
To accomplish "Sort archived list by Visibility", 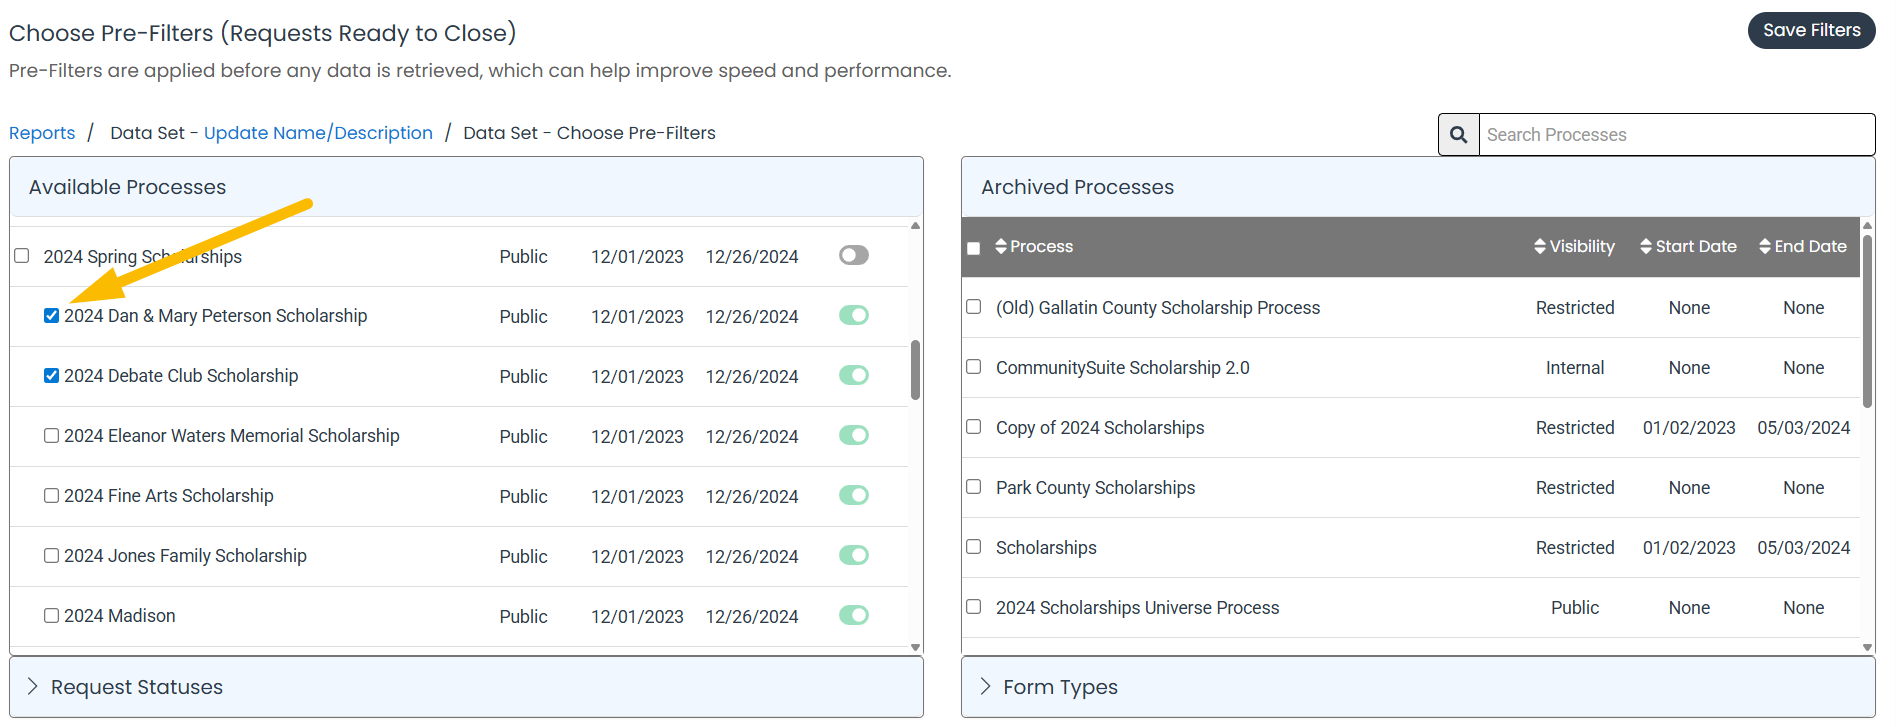I will click(1574, 246).
